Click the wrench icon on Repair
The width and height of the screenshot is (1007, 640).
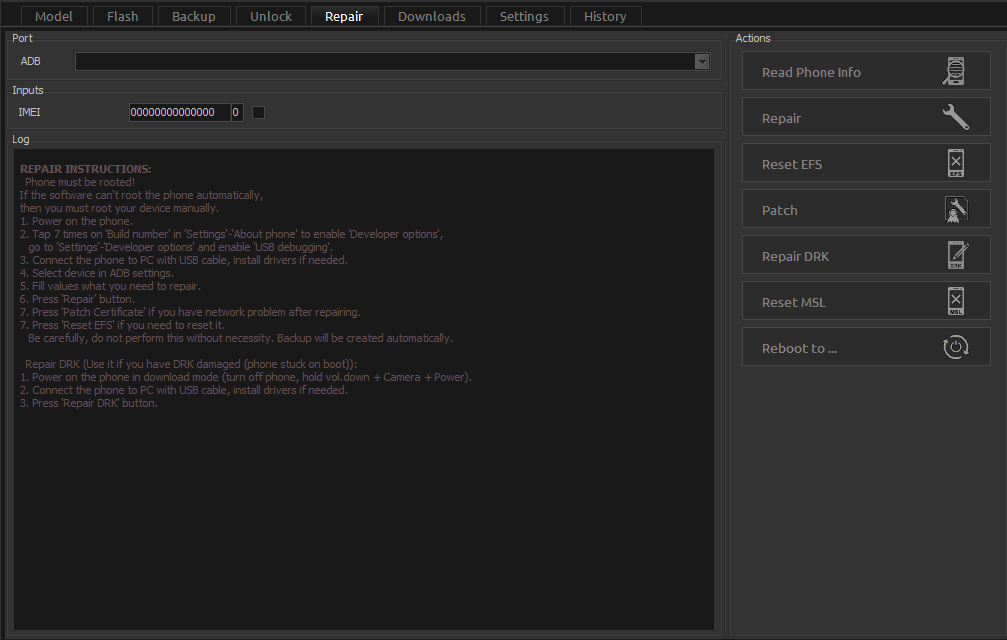(956, 118)
